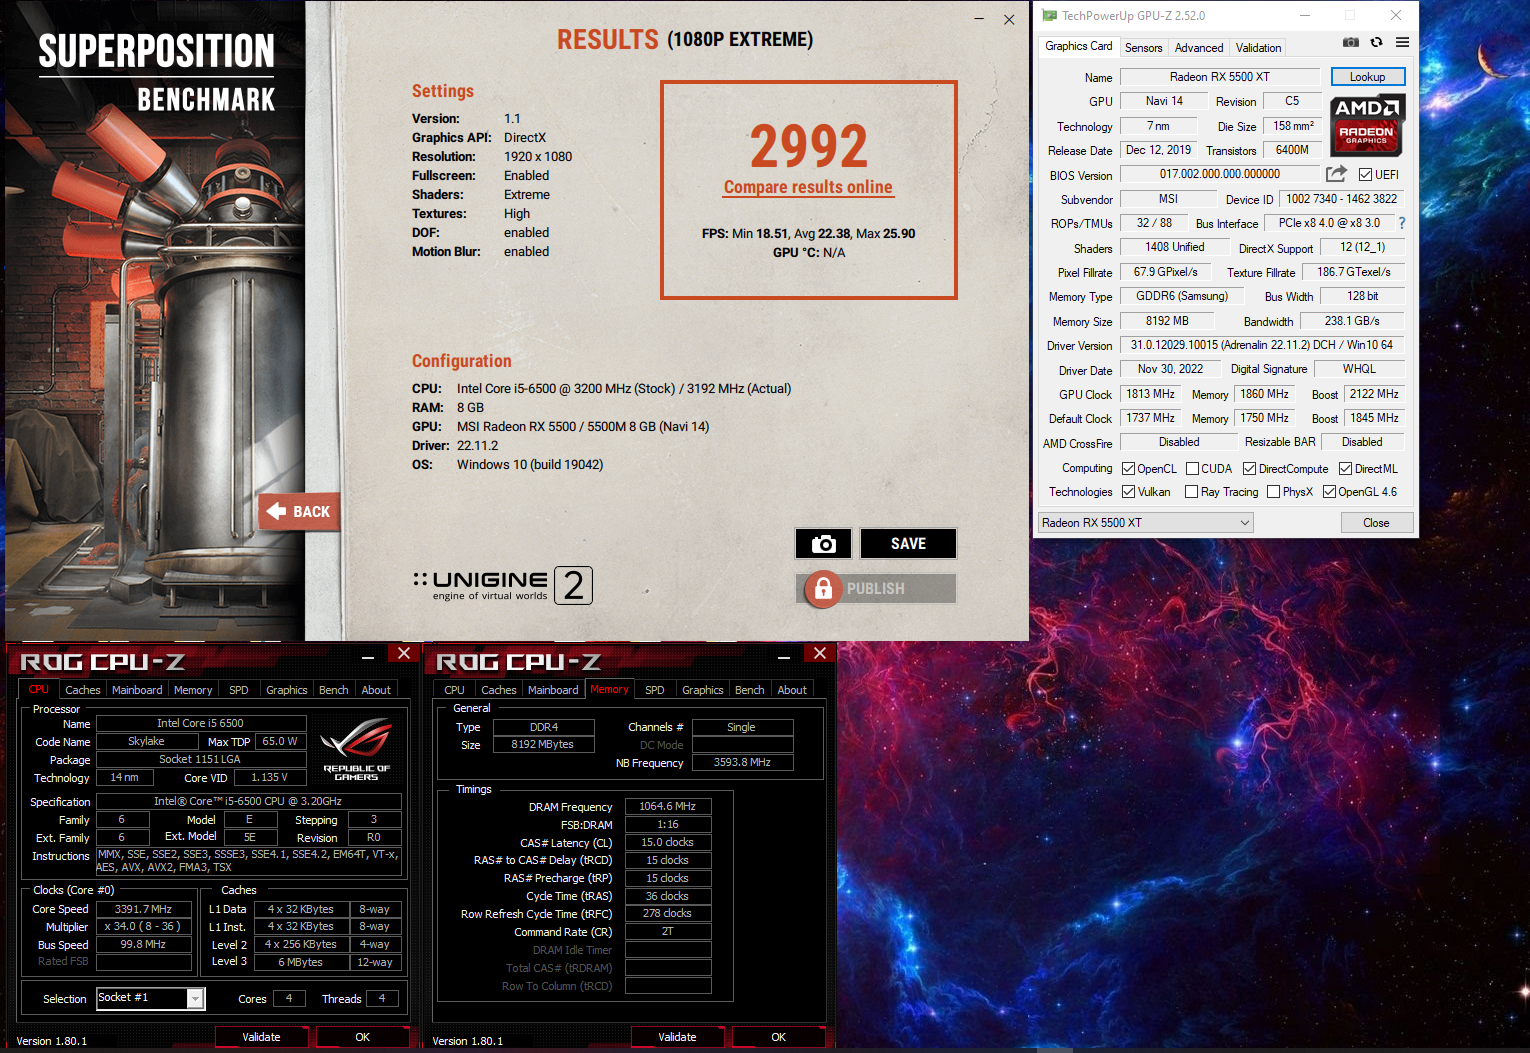Click the SAVE button in Superposition
The width and height of the screenshot is (1530, 1053).
click(x=908, y=543)
